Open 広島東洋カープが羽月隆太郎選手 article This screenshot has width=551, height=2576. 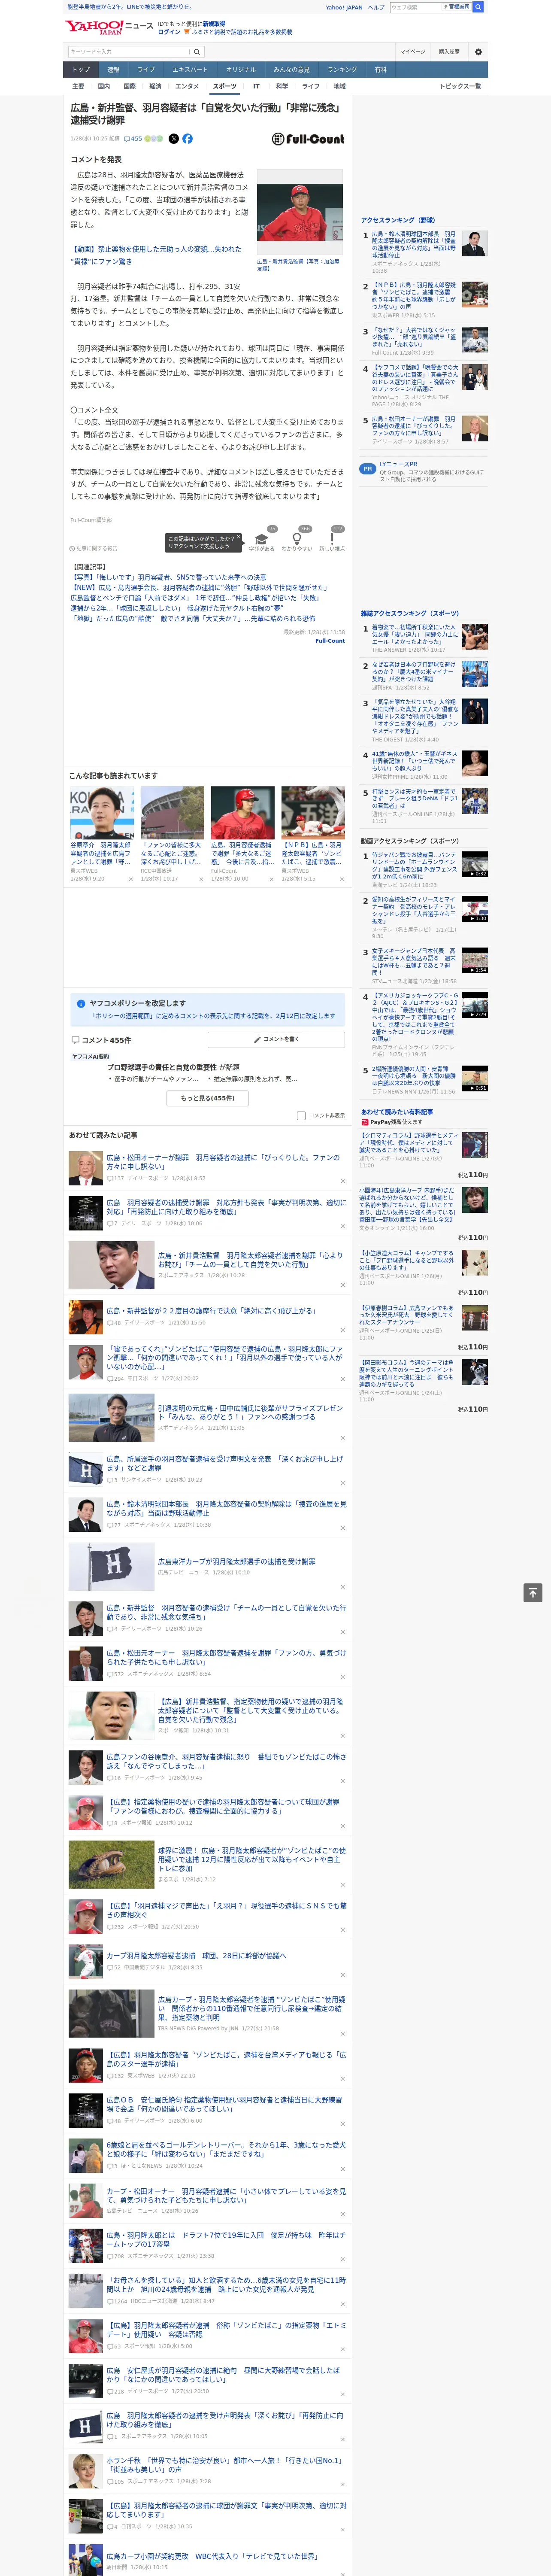(236, 1561)
